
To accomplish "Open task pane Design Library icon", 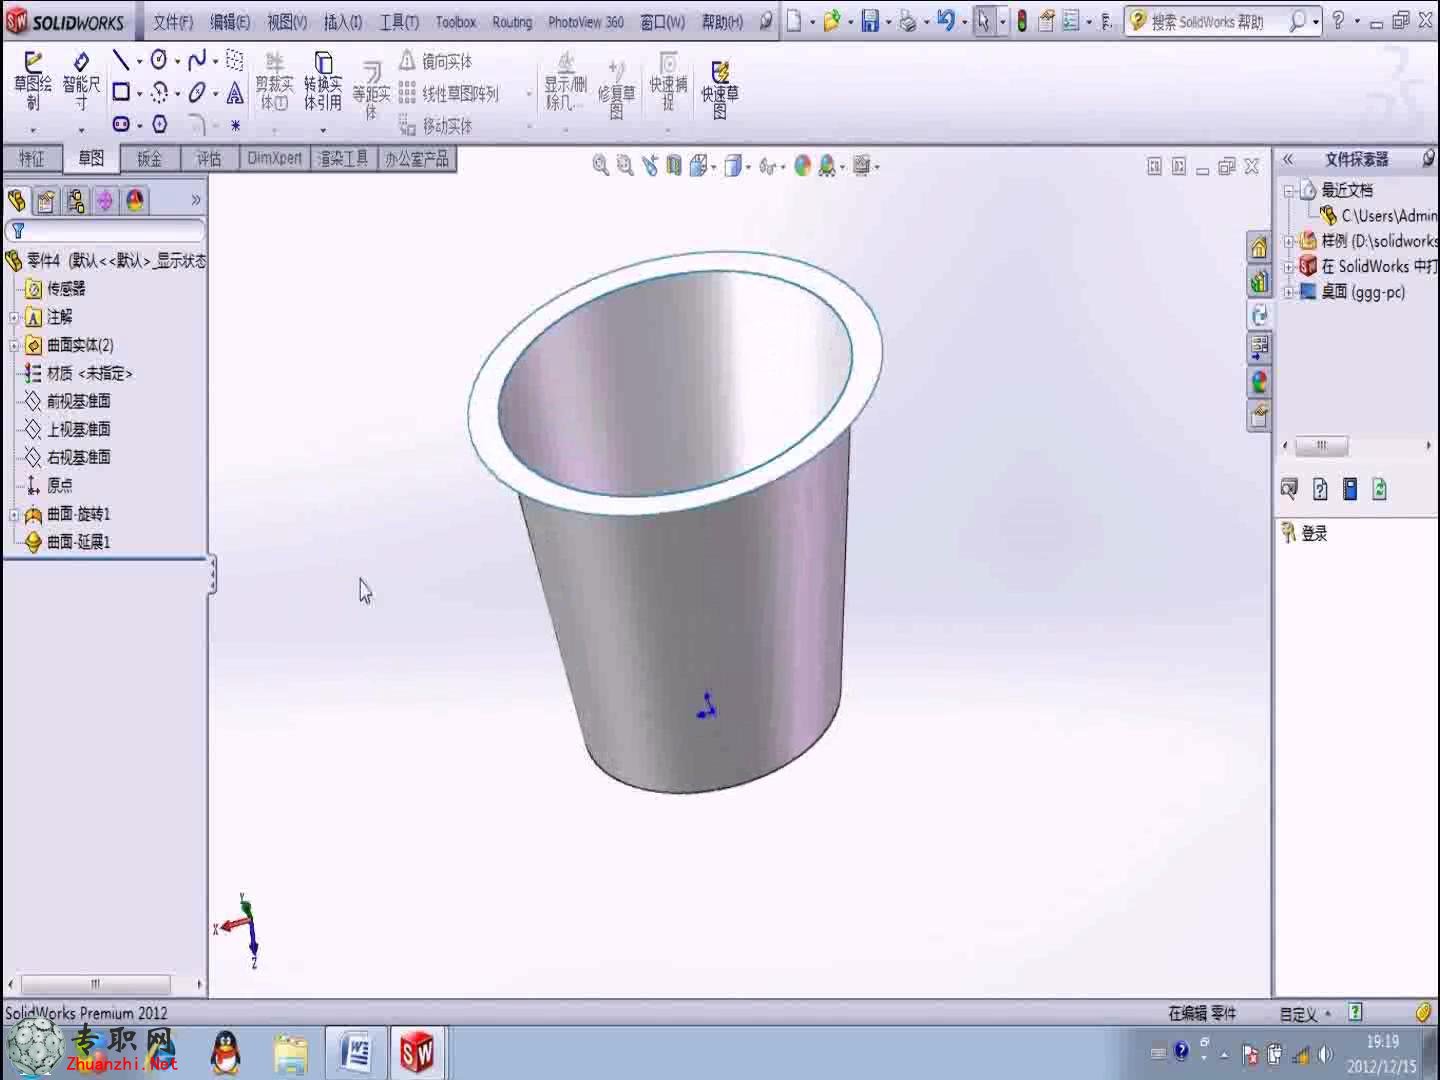I will click(1259, 281).
